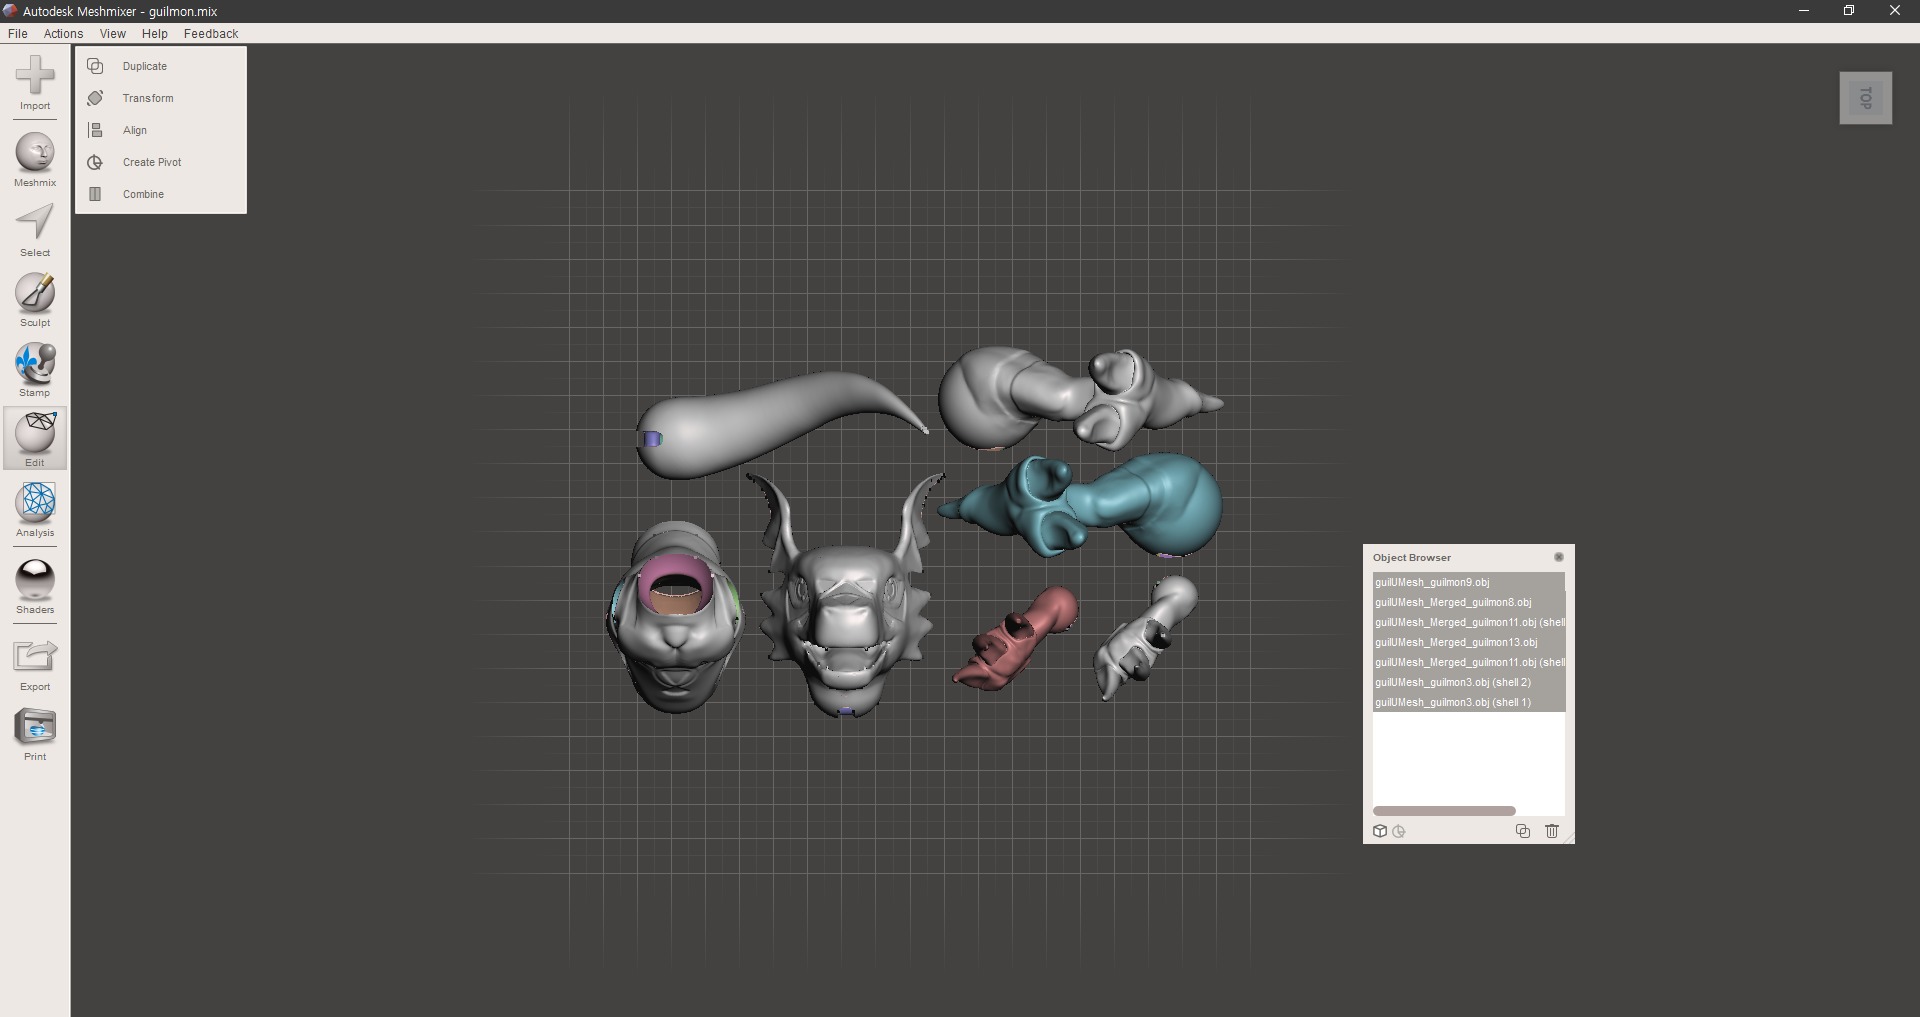Select guilUMesh_guilmon3.obj (shell 1) entry
Image resolution: width=1920 pixels, height=1017 pixels.
1469,702
